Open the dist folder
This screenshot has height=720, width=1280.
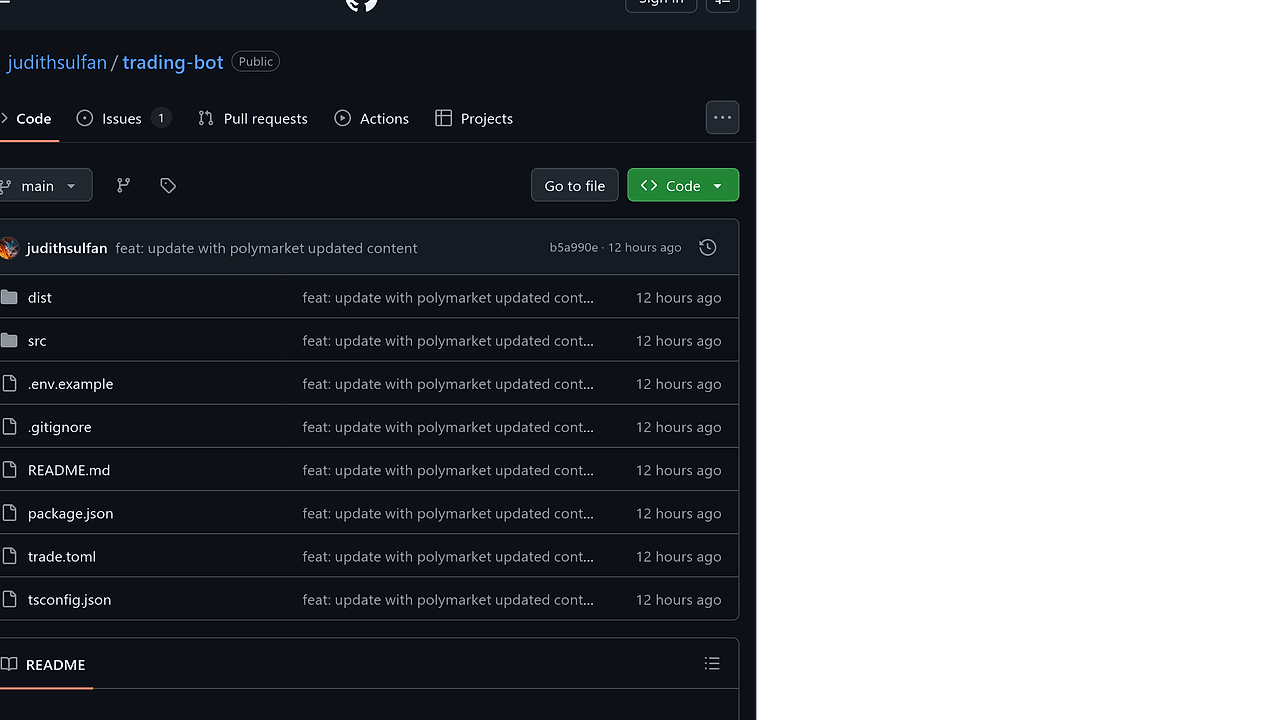[40, 297]
